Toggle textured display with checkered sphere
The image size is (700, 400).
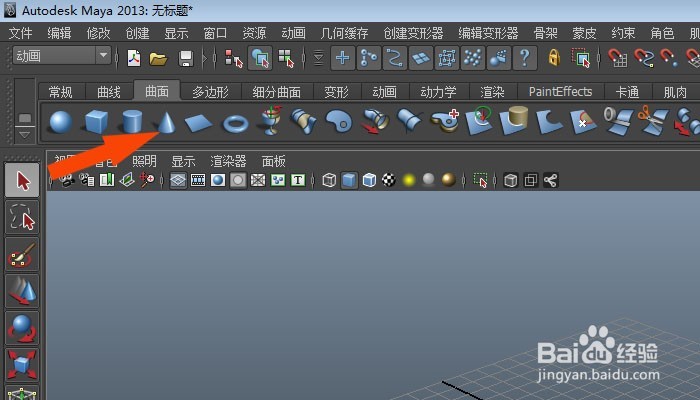click(x=389, y=180)
